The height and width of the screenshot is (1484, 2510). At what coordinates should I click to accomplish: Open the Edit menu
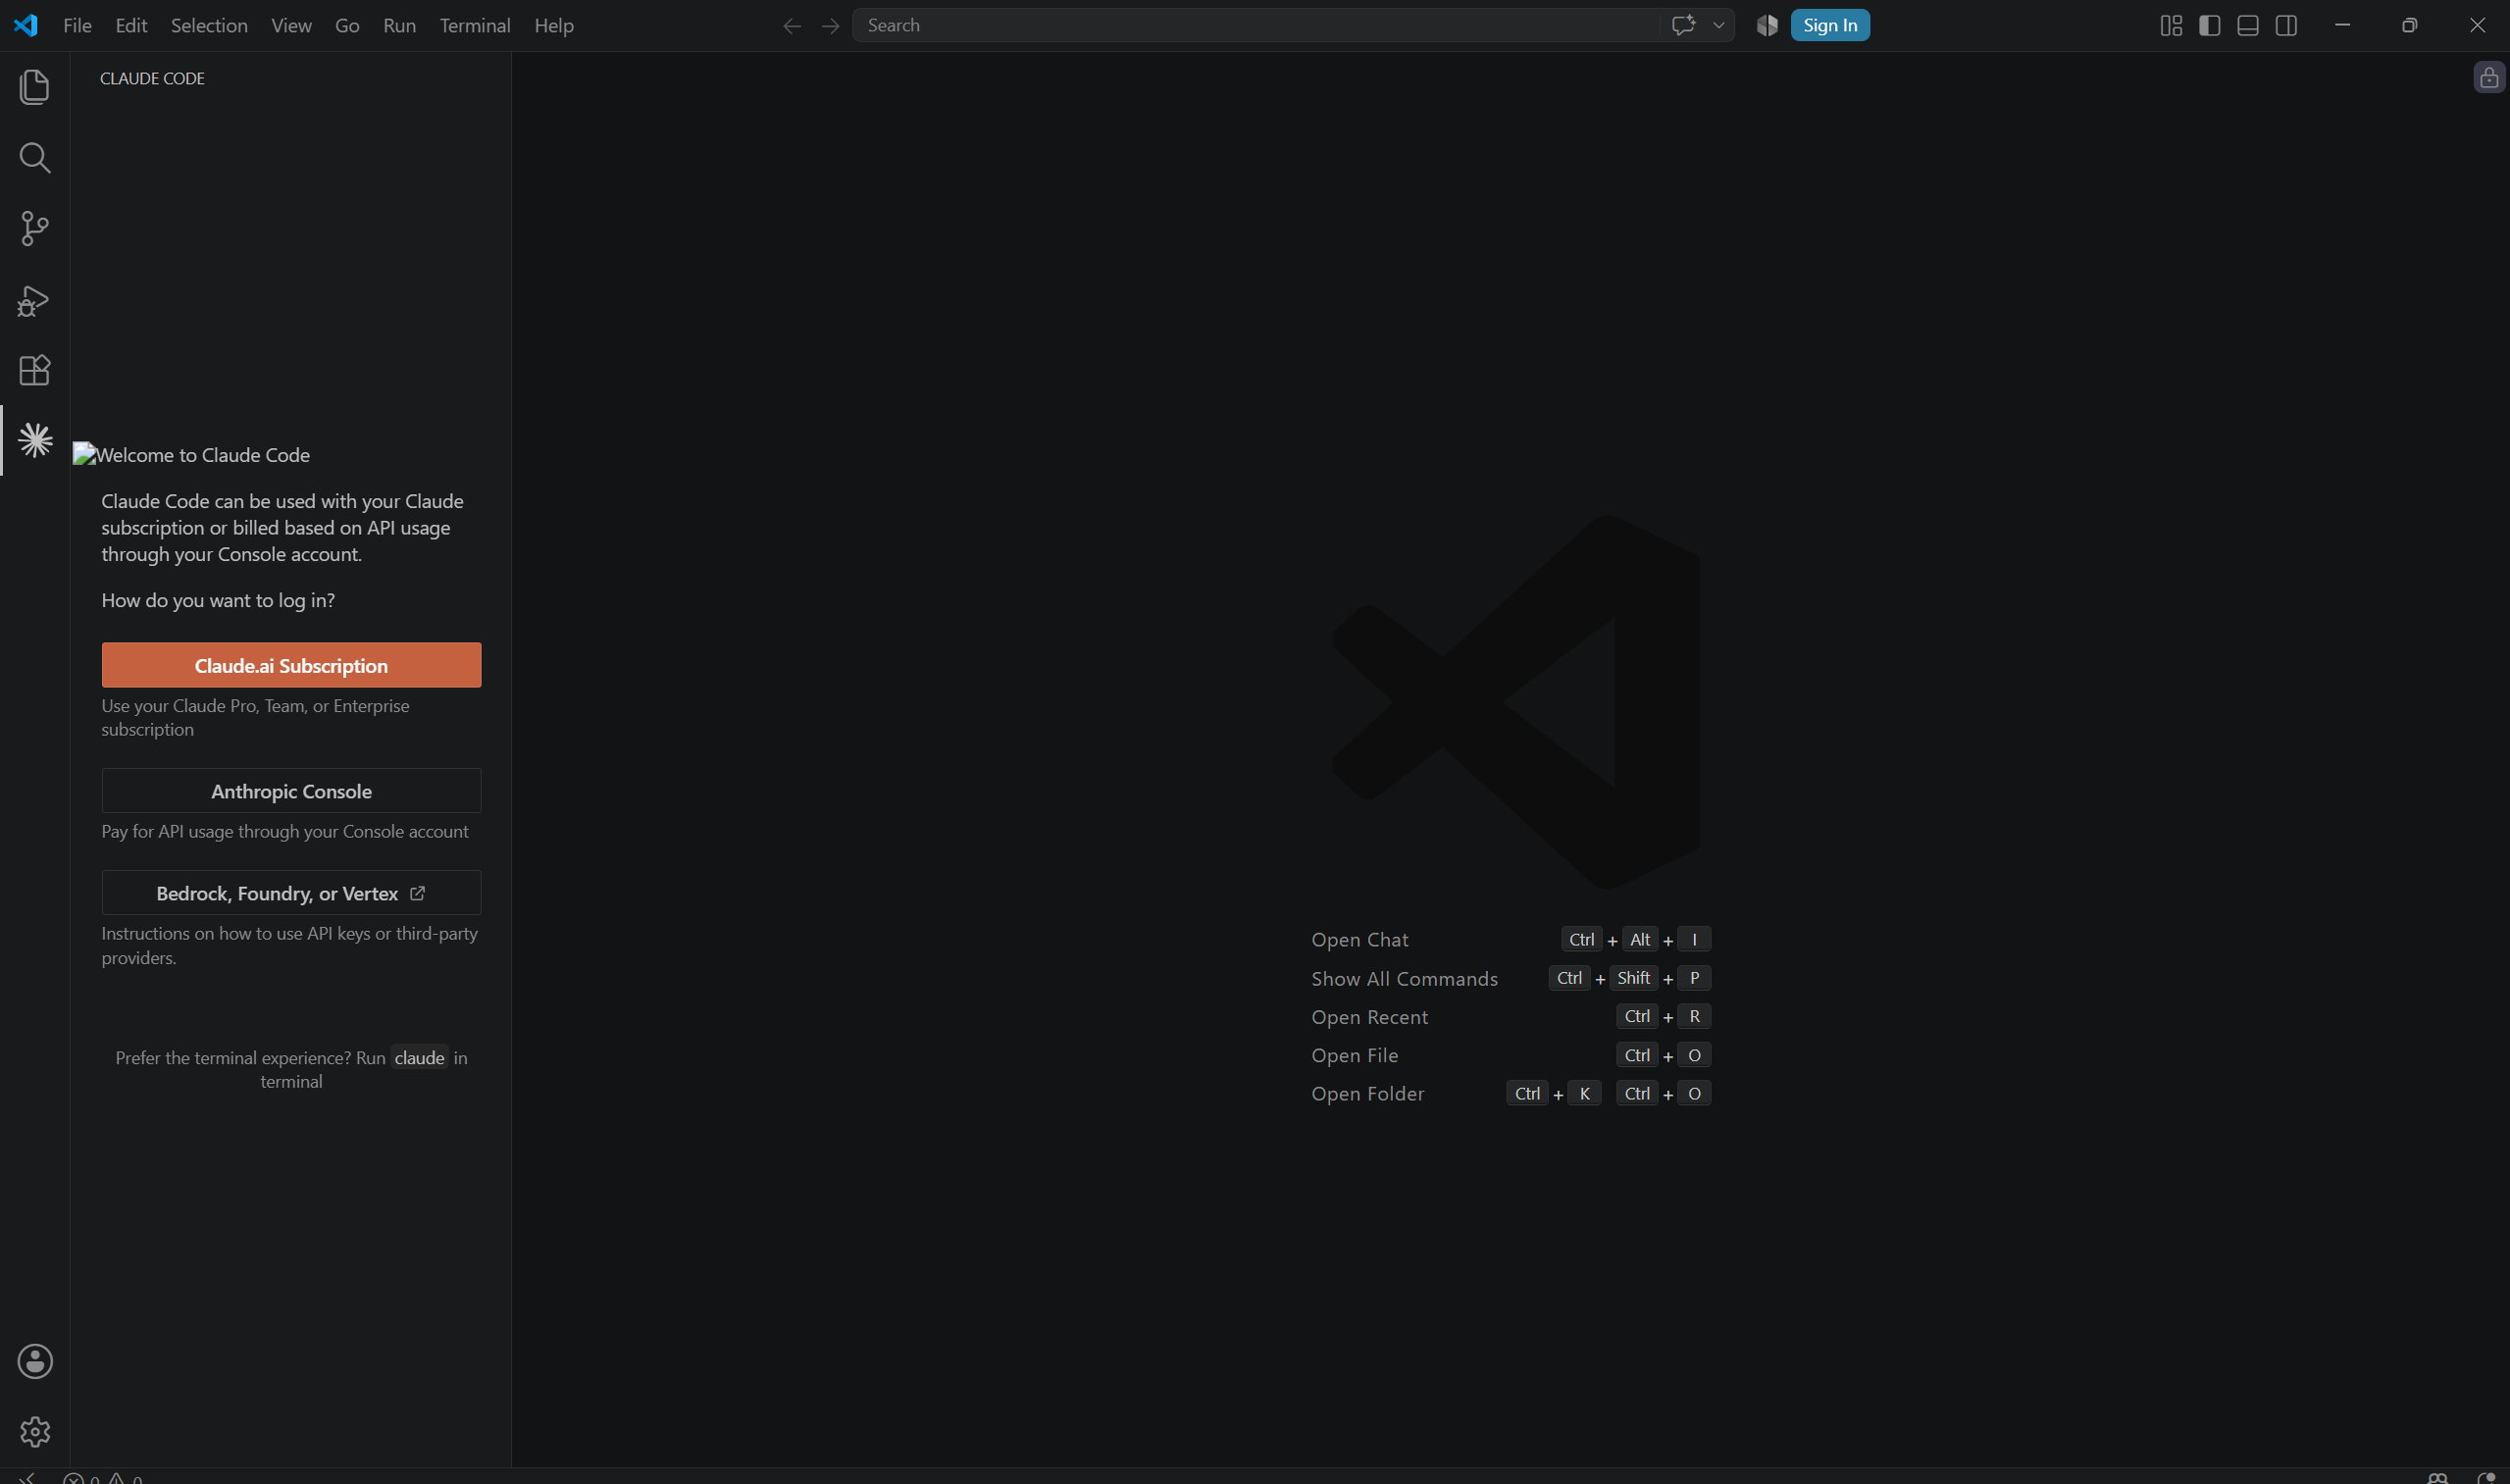click(131, 25)
